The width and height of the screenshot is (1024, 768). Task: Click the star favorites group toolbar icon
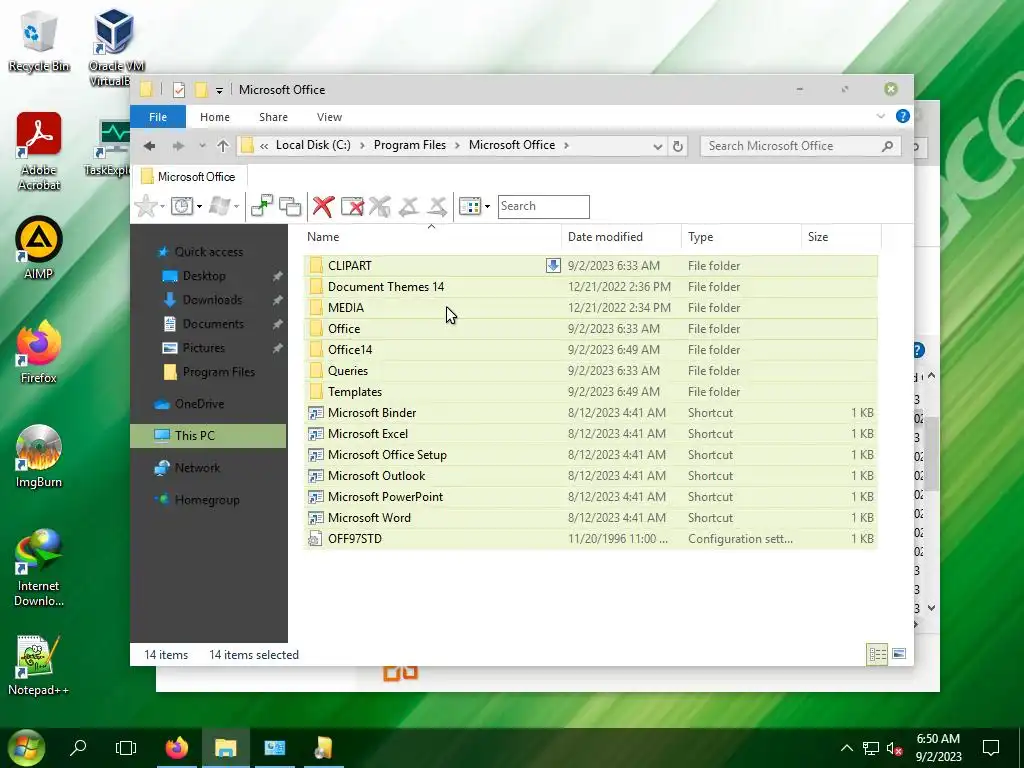[146, 206]
